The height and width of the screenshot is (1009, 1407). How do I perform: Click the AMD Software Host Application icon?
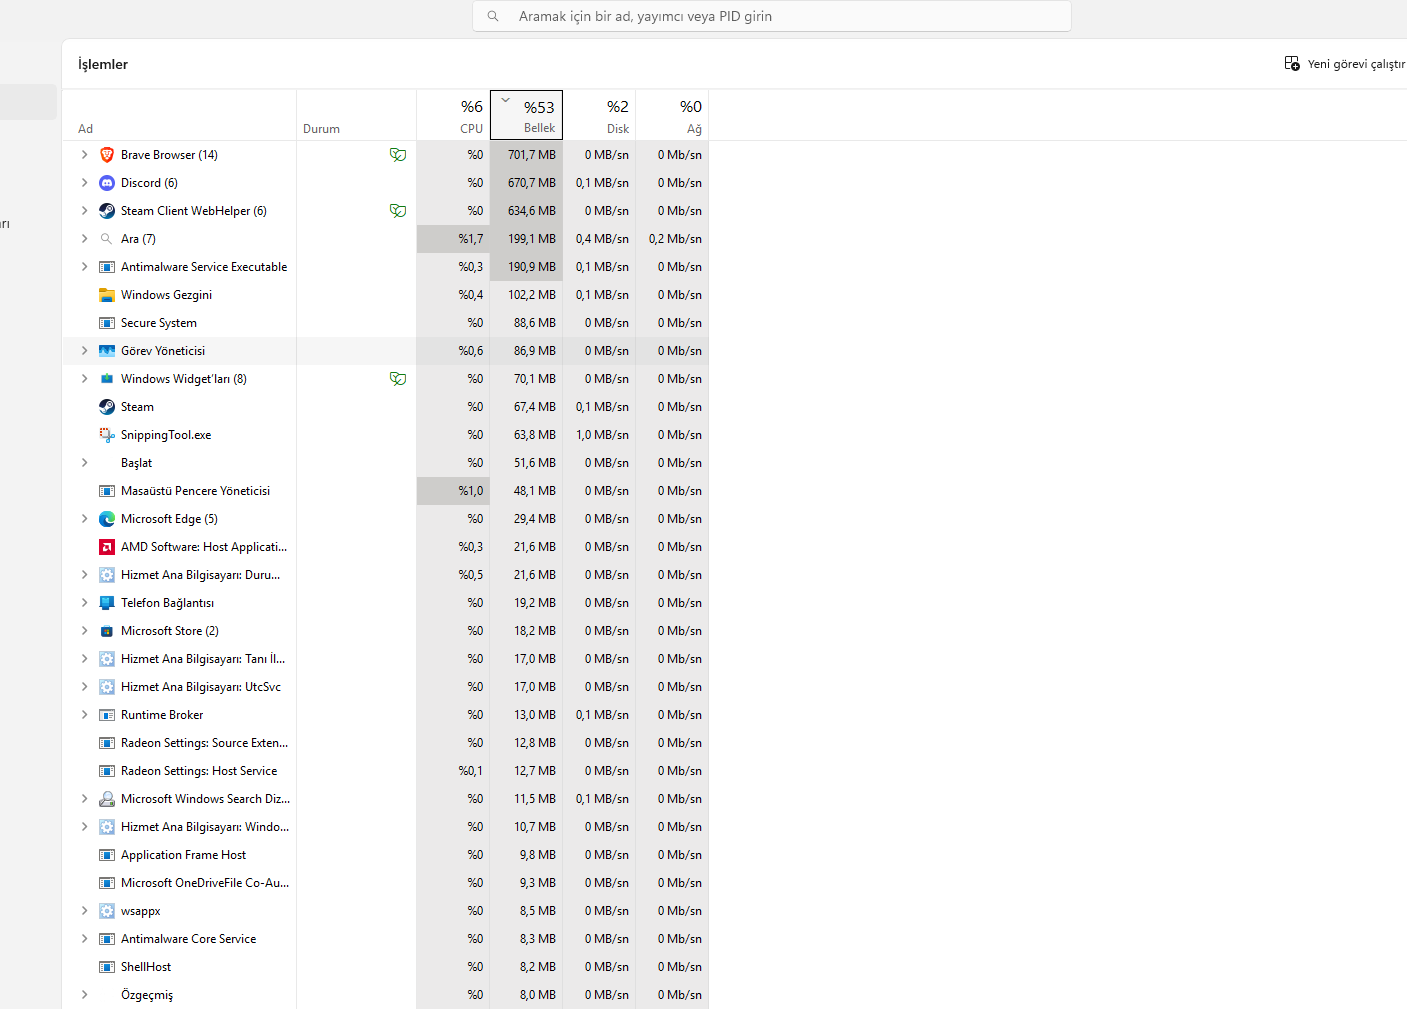pyautogui.click(x=107, y=547)
